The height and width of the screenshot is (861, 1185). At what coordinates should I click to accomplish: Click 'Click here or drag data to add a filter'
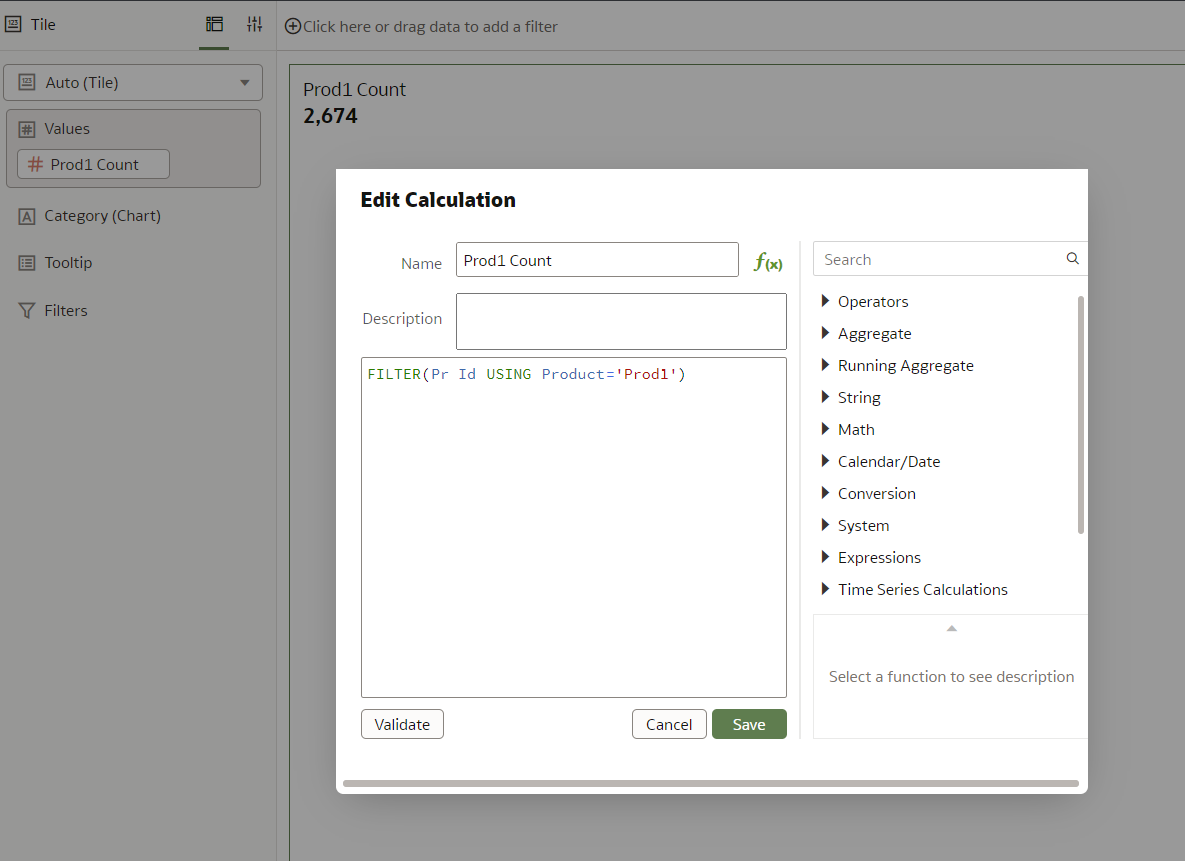(x=430, y=26)
